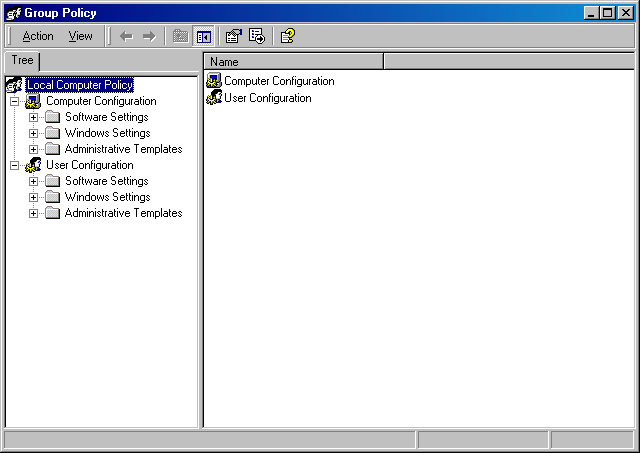640x453 pixels.
Task: Click the Export List toolbar icon
Action: pyautogui.click(x=257, y=36)
